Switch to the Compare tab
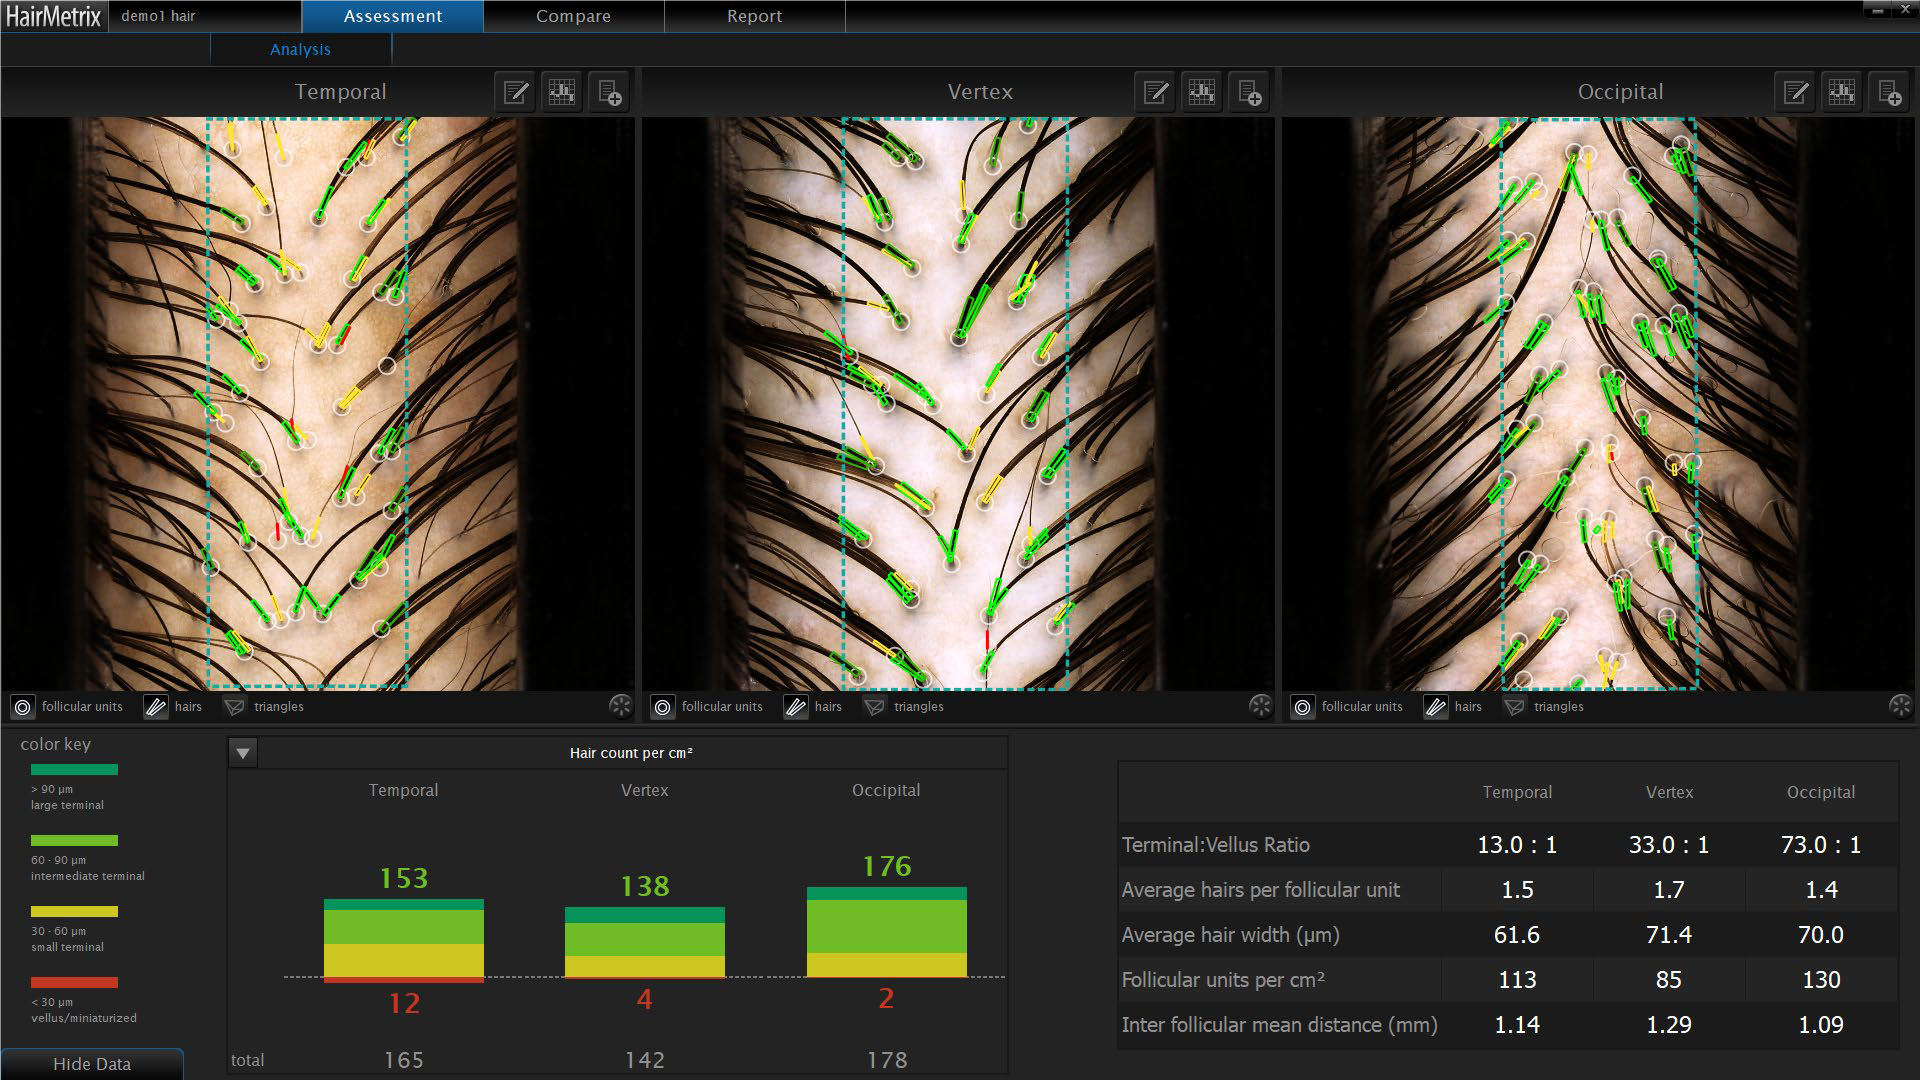The height and width of the screenshot is (1080, 1920). point(573,16)
